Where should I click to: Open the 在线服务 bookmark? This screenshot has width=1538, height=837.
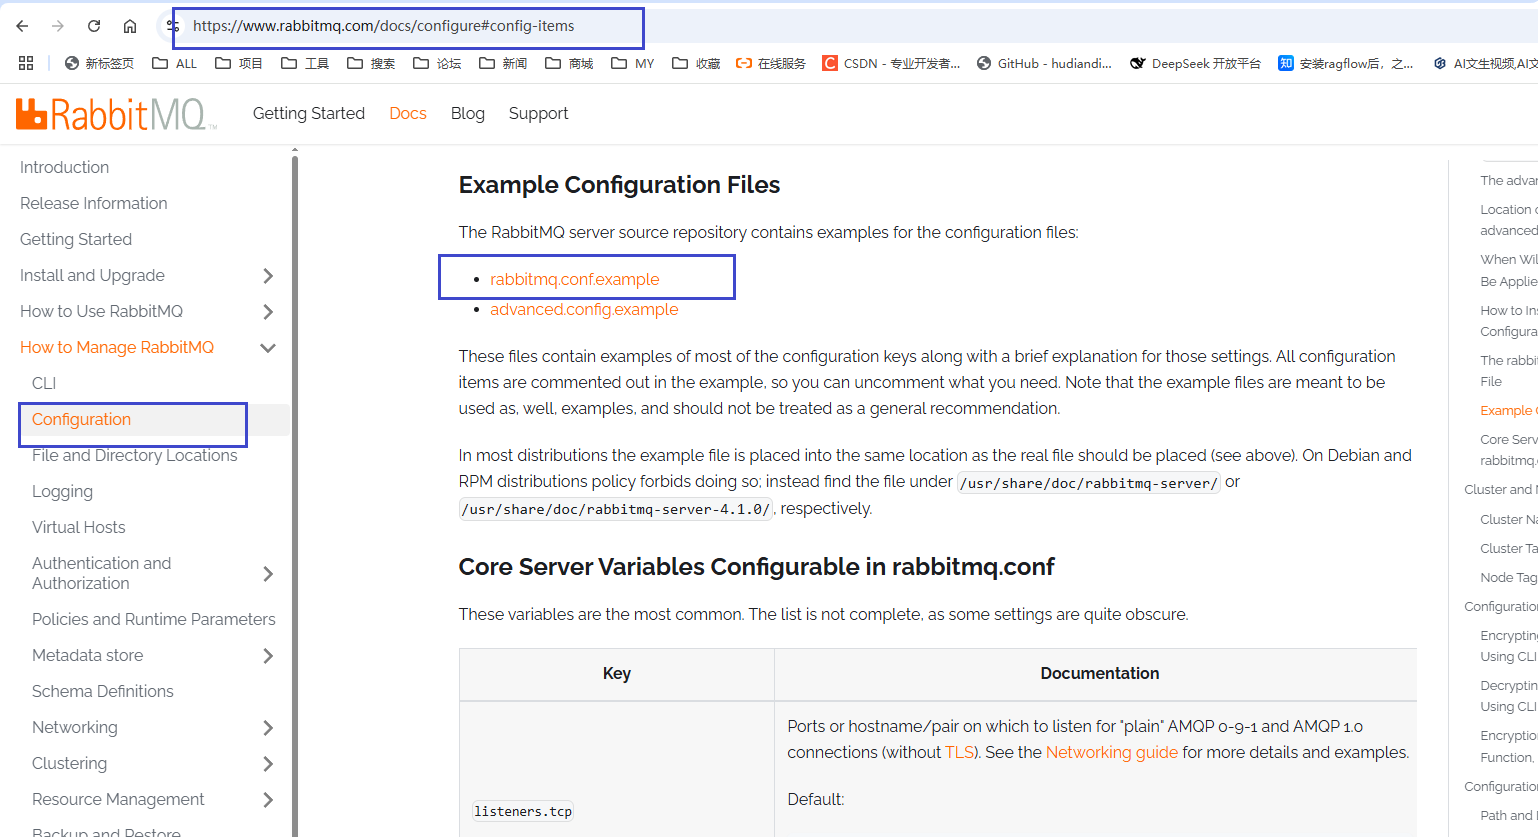[771, 63]
